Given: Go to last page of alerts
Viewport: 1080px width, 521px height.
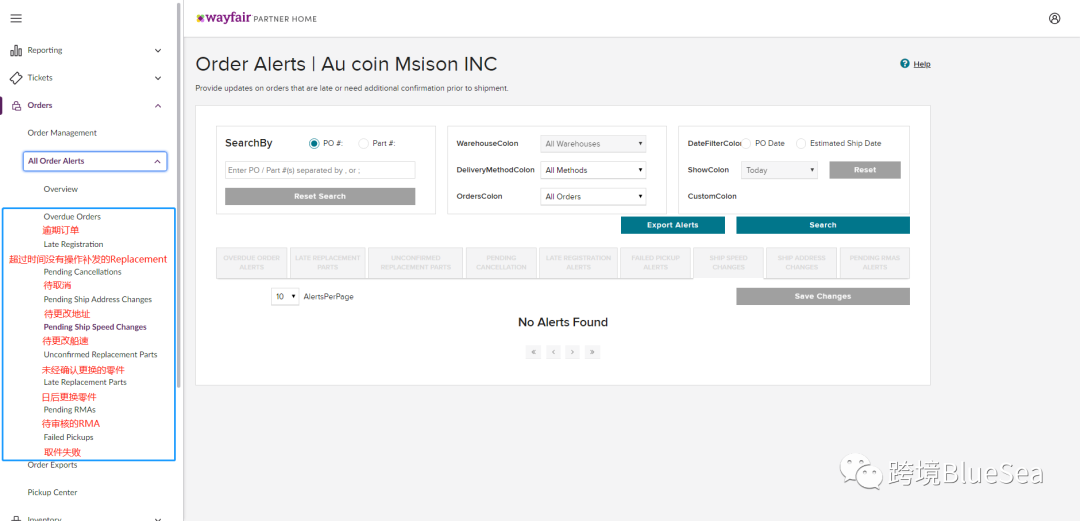Looking at the screenshot, I should (x=592, y=352).
